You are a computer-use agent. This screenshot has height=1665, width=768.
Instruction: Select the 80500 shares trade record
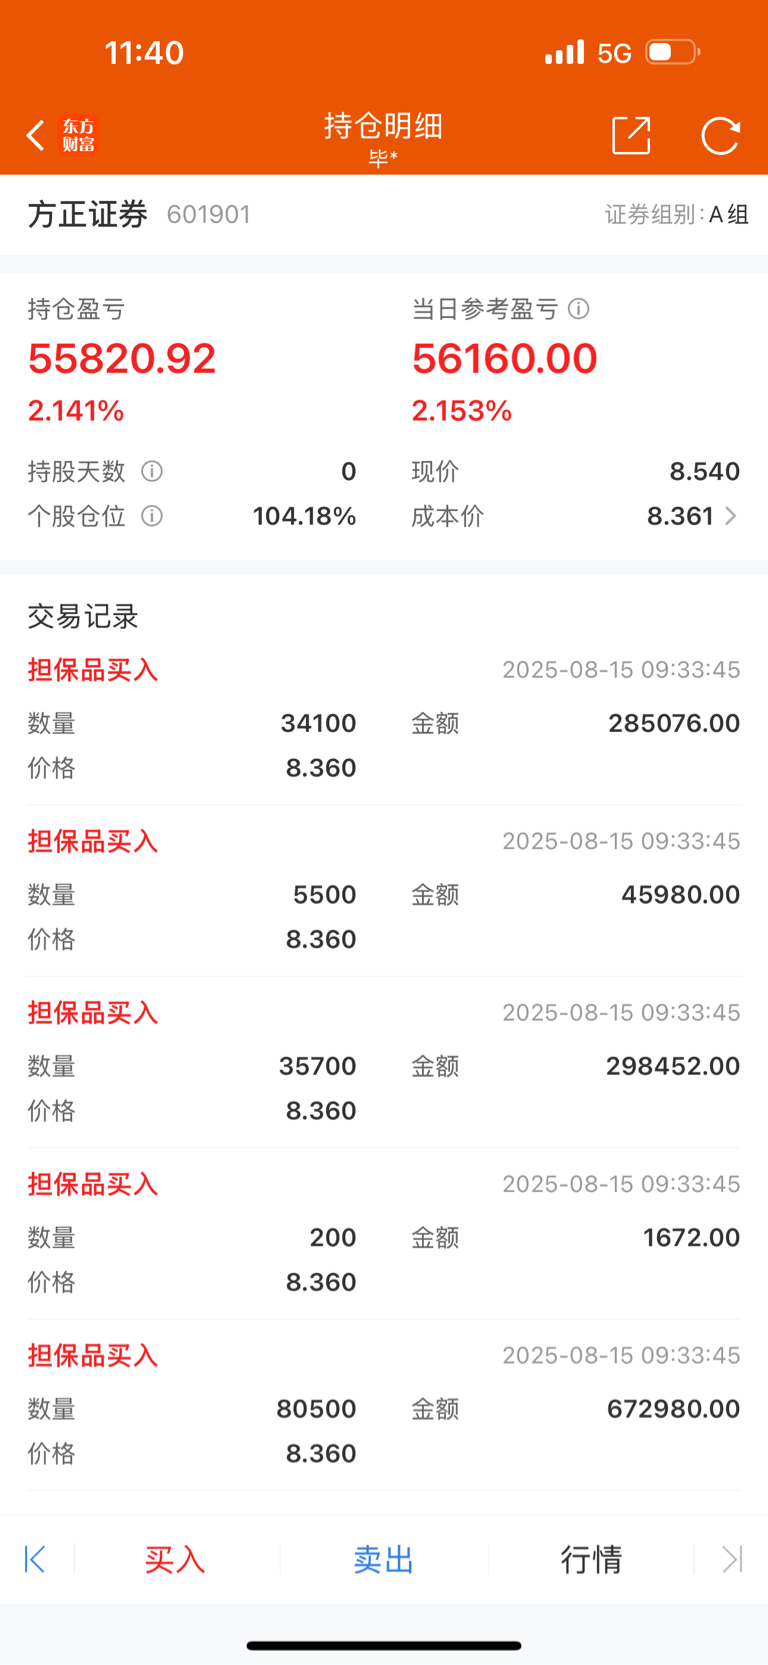pyautogui.click(x=384, y=1405)
